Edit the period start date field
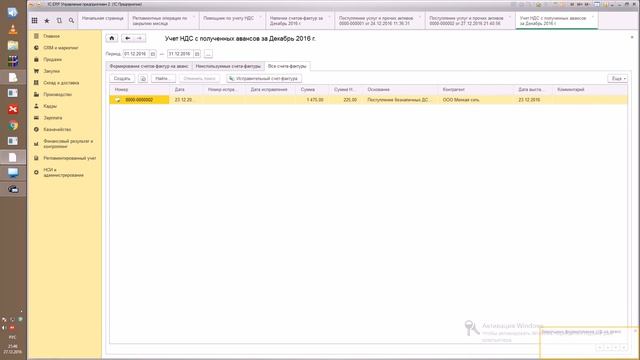The width and height of the screenshot is (640, 360). click(x=136, y=54)
